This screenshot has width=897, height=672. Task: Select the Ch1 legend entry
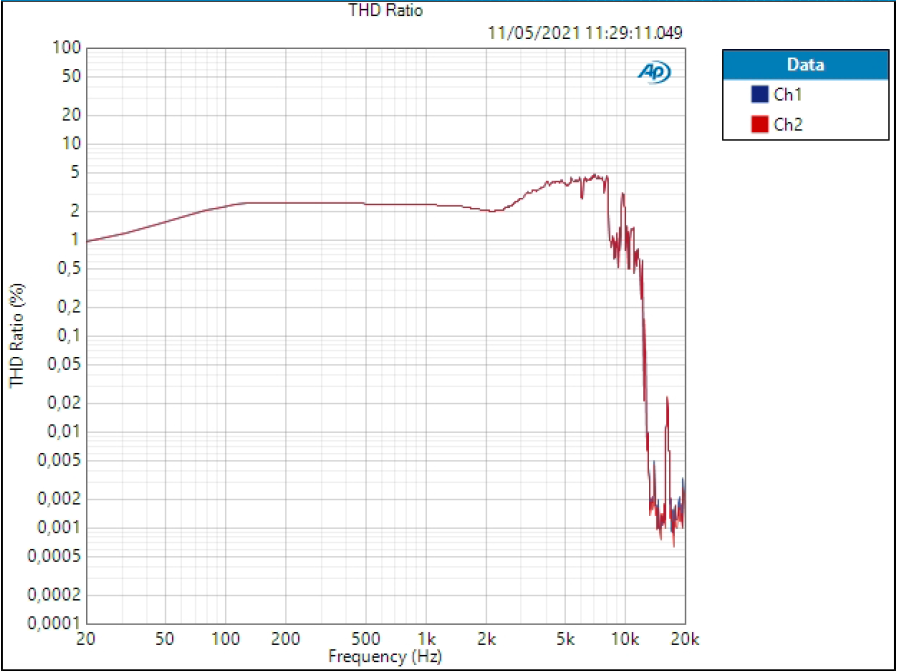pyautogui.click(x=805, y=94)
